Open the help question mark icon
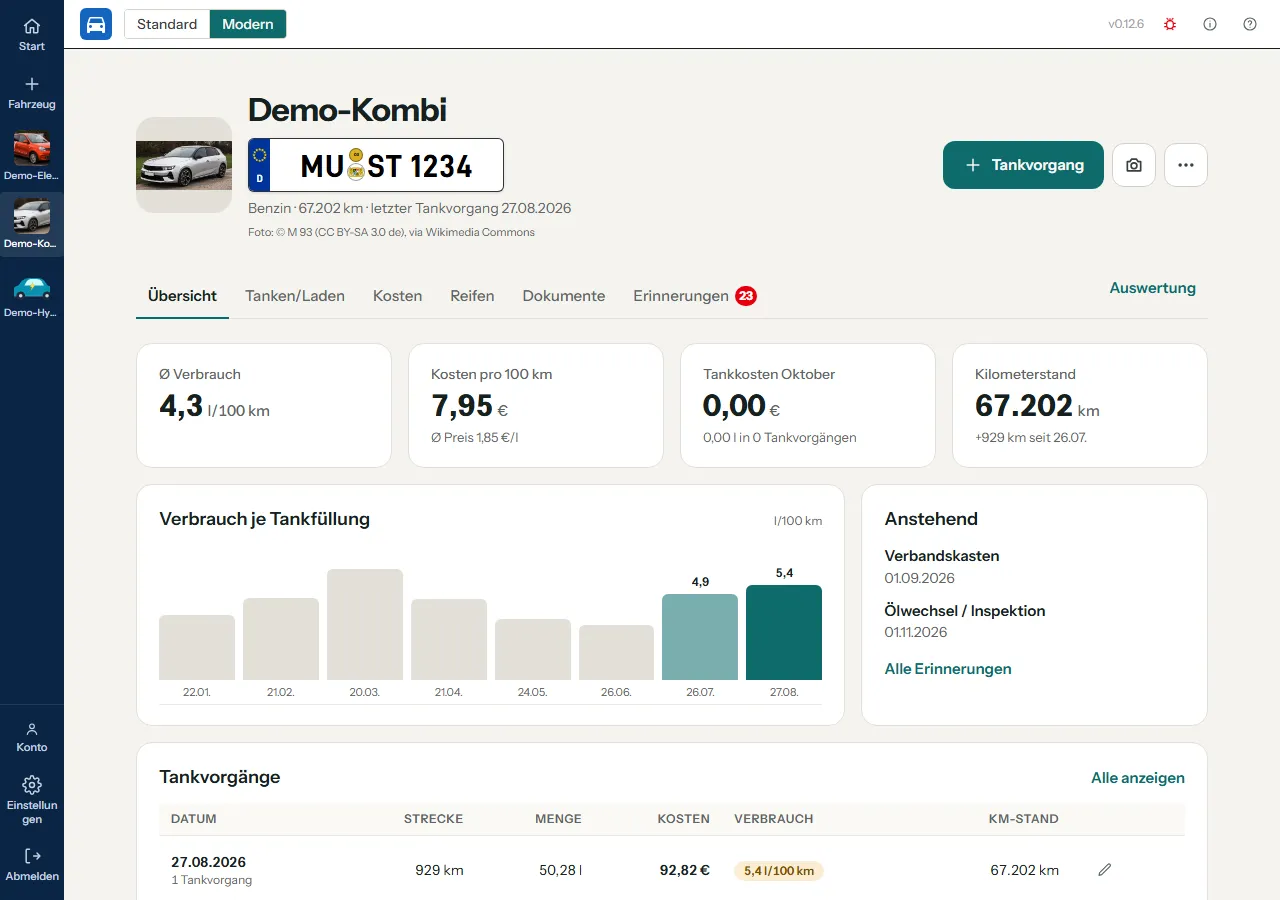 tap(1250, 24)
